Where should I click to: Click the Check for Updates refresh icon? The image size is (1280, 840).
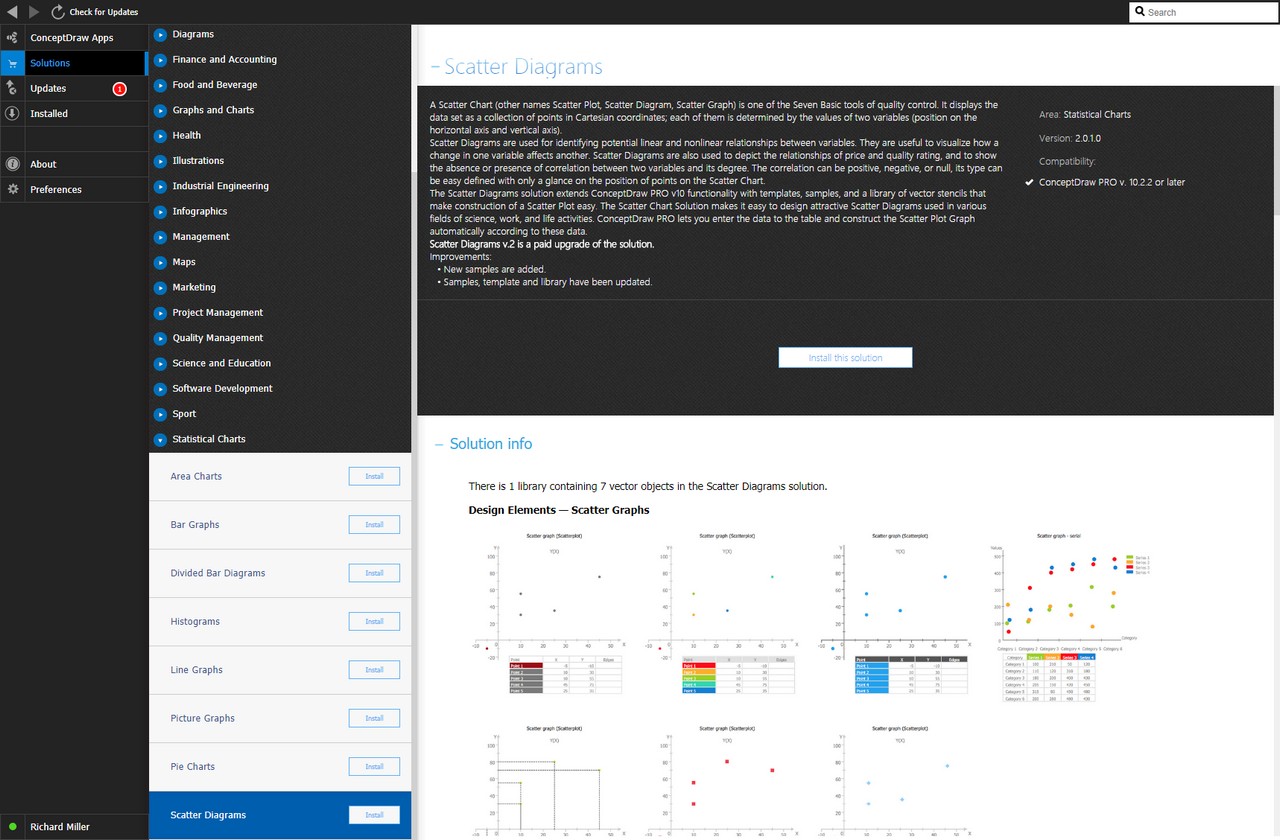57,12
